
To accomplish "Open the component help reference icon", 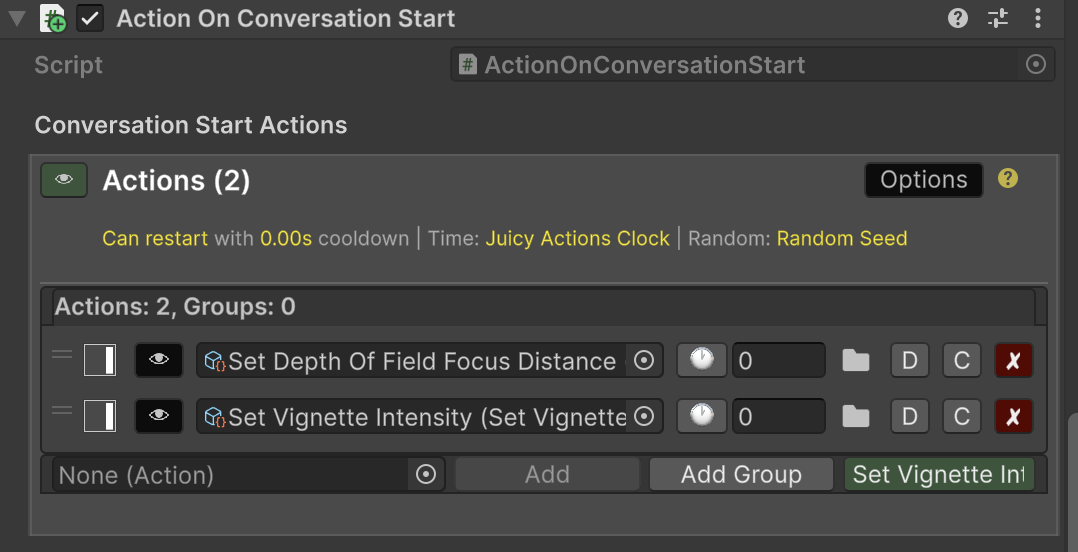I will [958, 18].
